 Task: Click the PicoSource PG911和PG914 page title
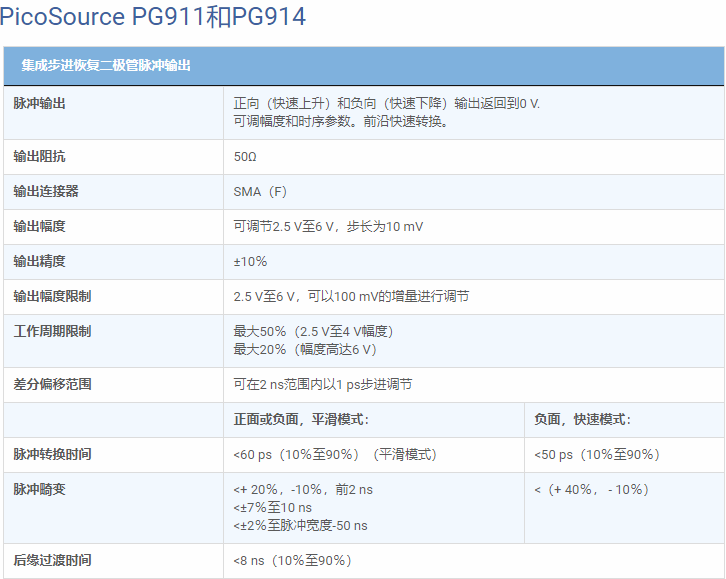153,17
